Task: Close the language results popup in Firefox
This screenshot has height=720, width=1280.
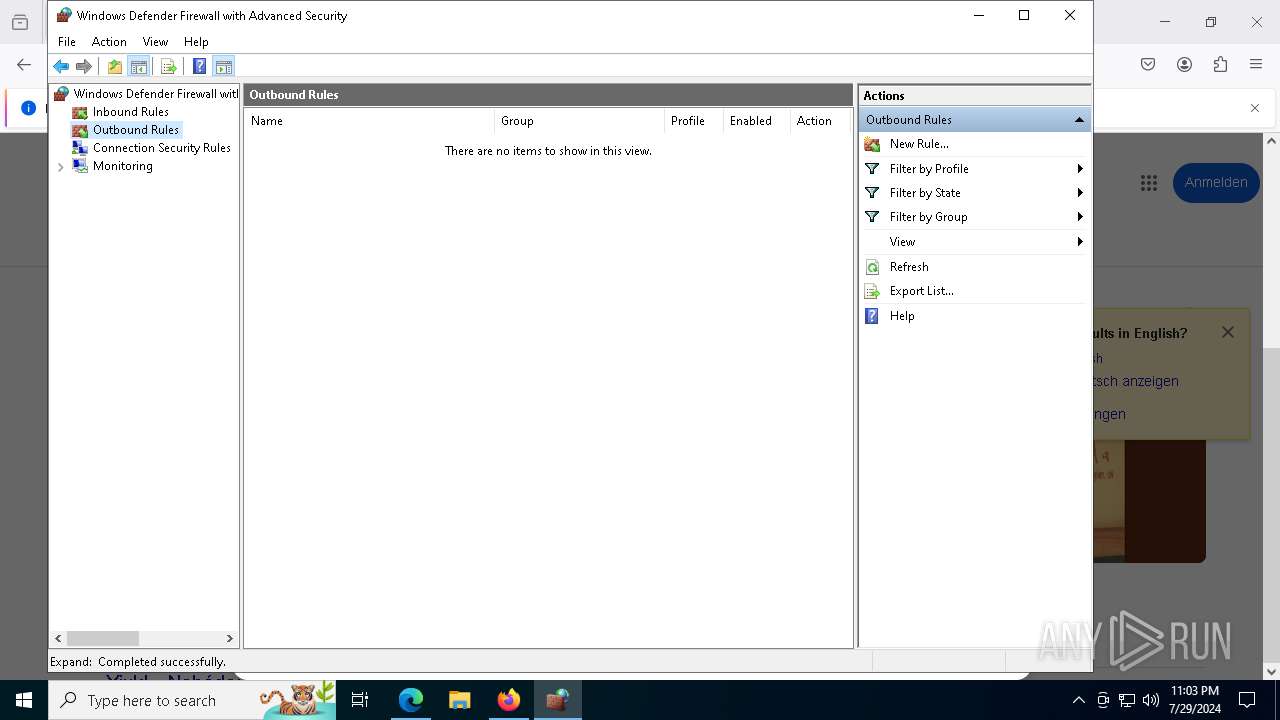Action: tap(1228, 332)
